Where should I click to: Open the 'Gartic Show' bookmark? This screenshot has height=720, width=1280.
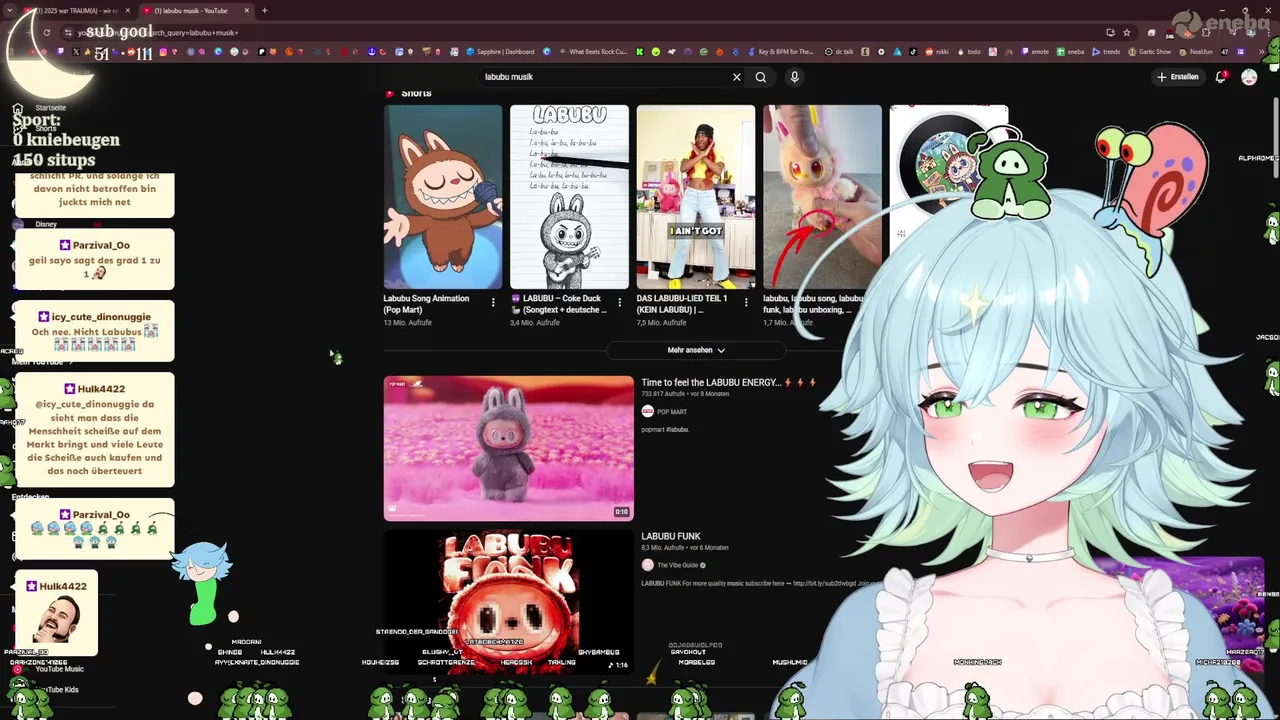click(x=1149, y=52)
